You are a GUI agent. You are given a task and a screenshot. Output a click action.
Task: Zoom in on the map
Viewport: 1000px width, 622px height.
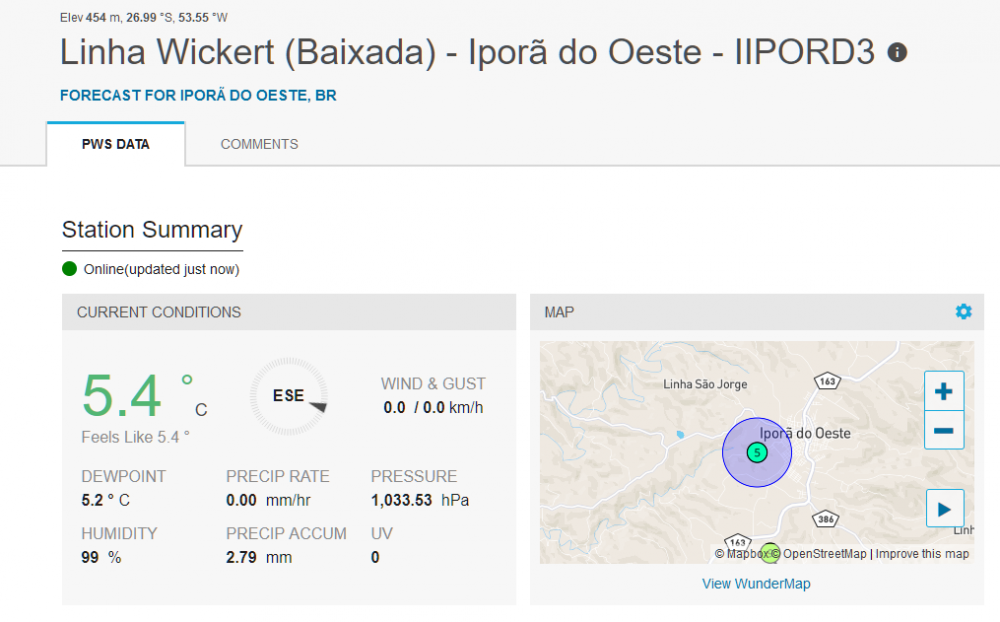943,391
